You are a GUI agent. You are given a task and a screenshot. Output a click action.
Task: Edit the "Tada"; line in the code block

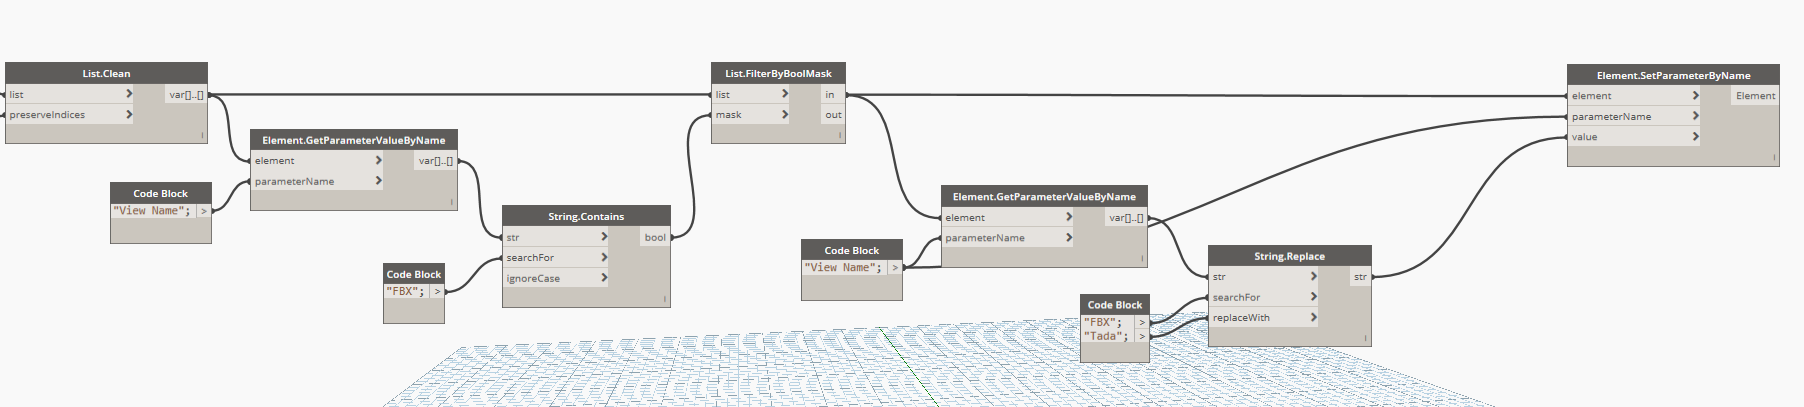1106,337
